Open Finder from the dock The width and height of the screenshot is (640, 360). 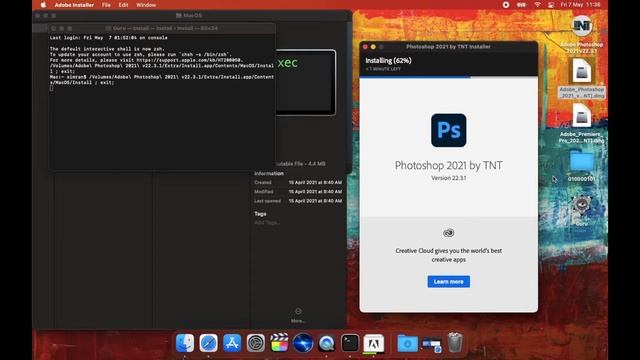click(x=185, y=343)
